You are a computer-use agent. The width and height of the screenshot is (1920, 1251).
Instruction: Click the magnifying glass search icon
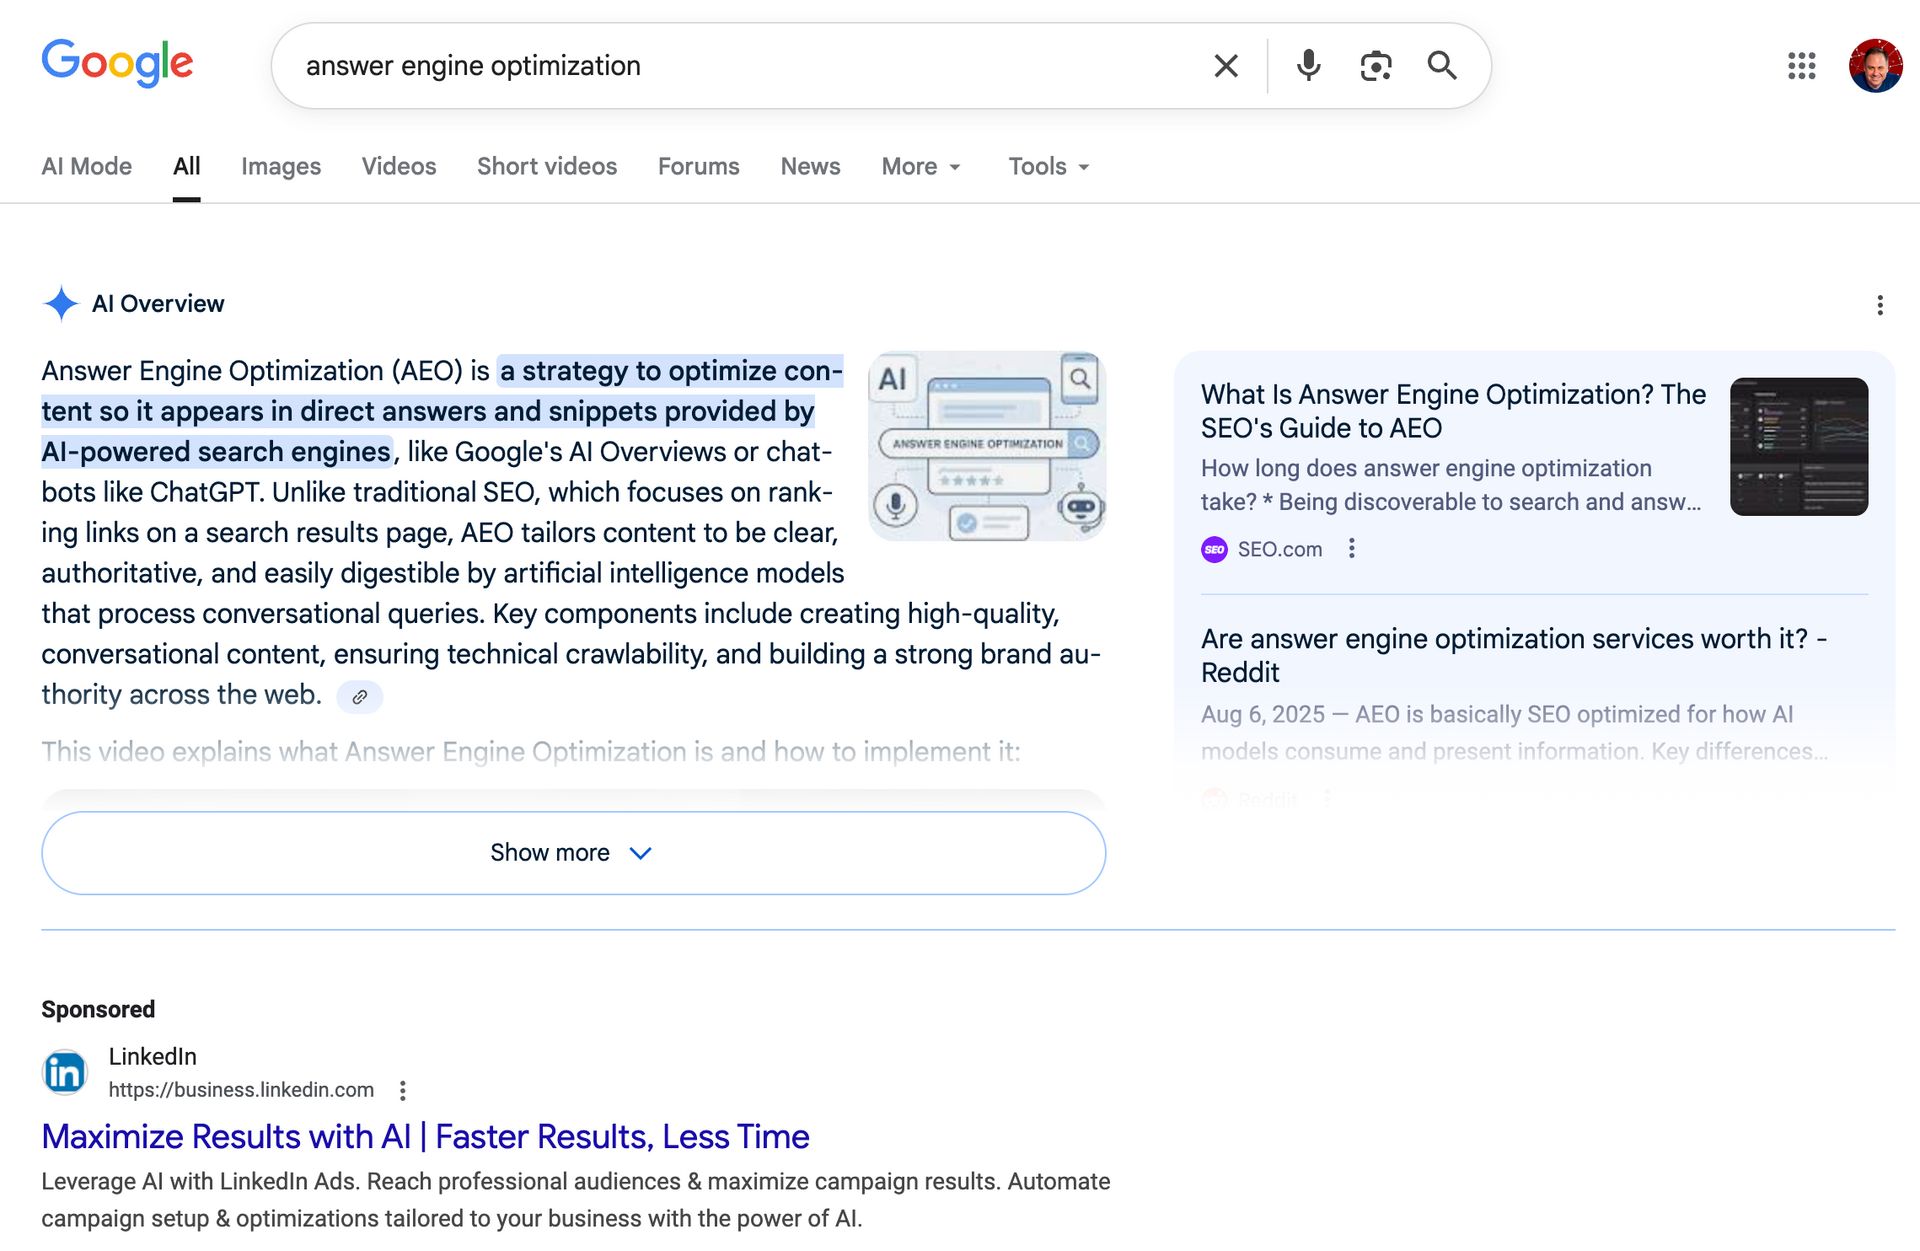1441,66
